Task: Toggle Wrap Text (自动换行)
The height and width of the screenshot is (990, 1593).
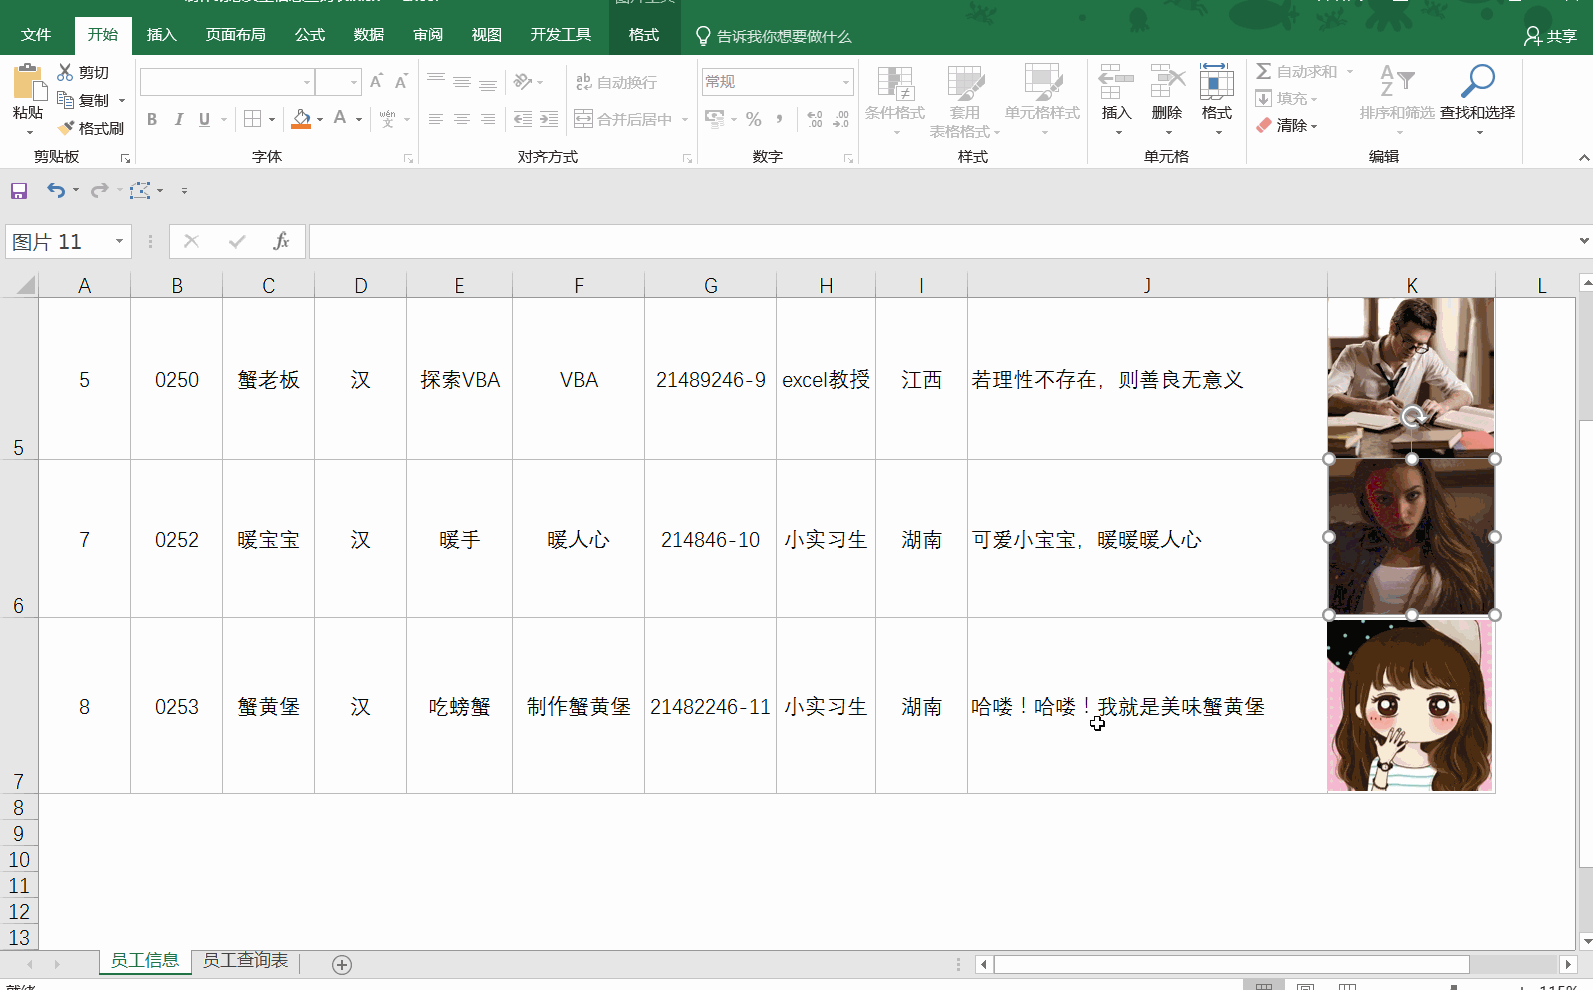Action: click(616, 82)
